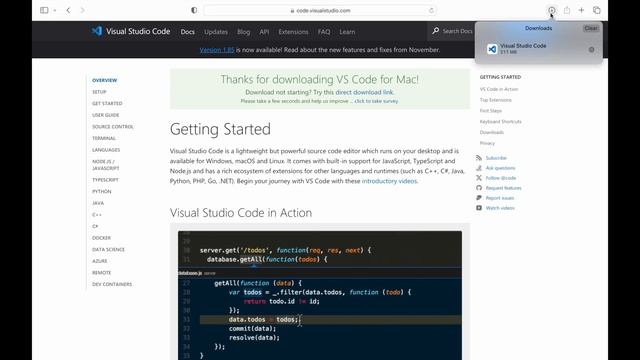The image size is (640, 360).
Task: Select User Guide in the left sidebar
Action: click(x=106, y=115)
